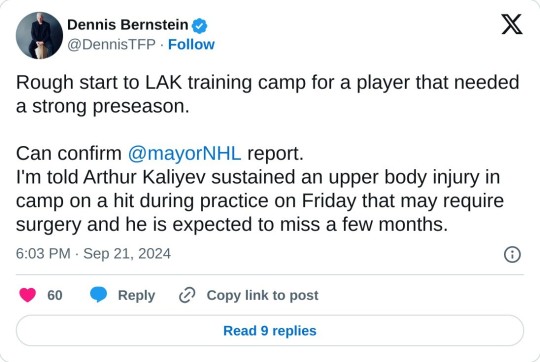Click the blue speech bubble reply icon

pos(98,295)
